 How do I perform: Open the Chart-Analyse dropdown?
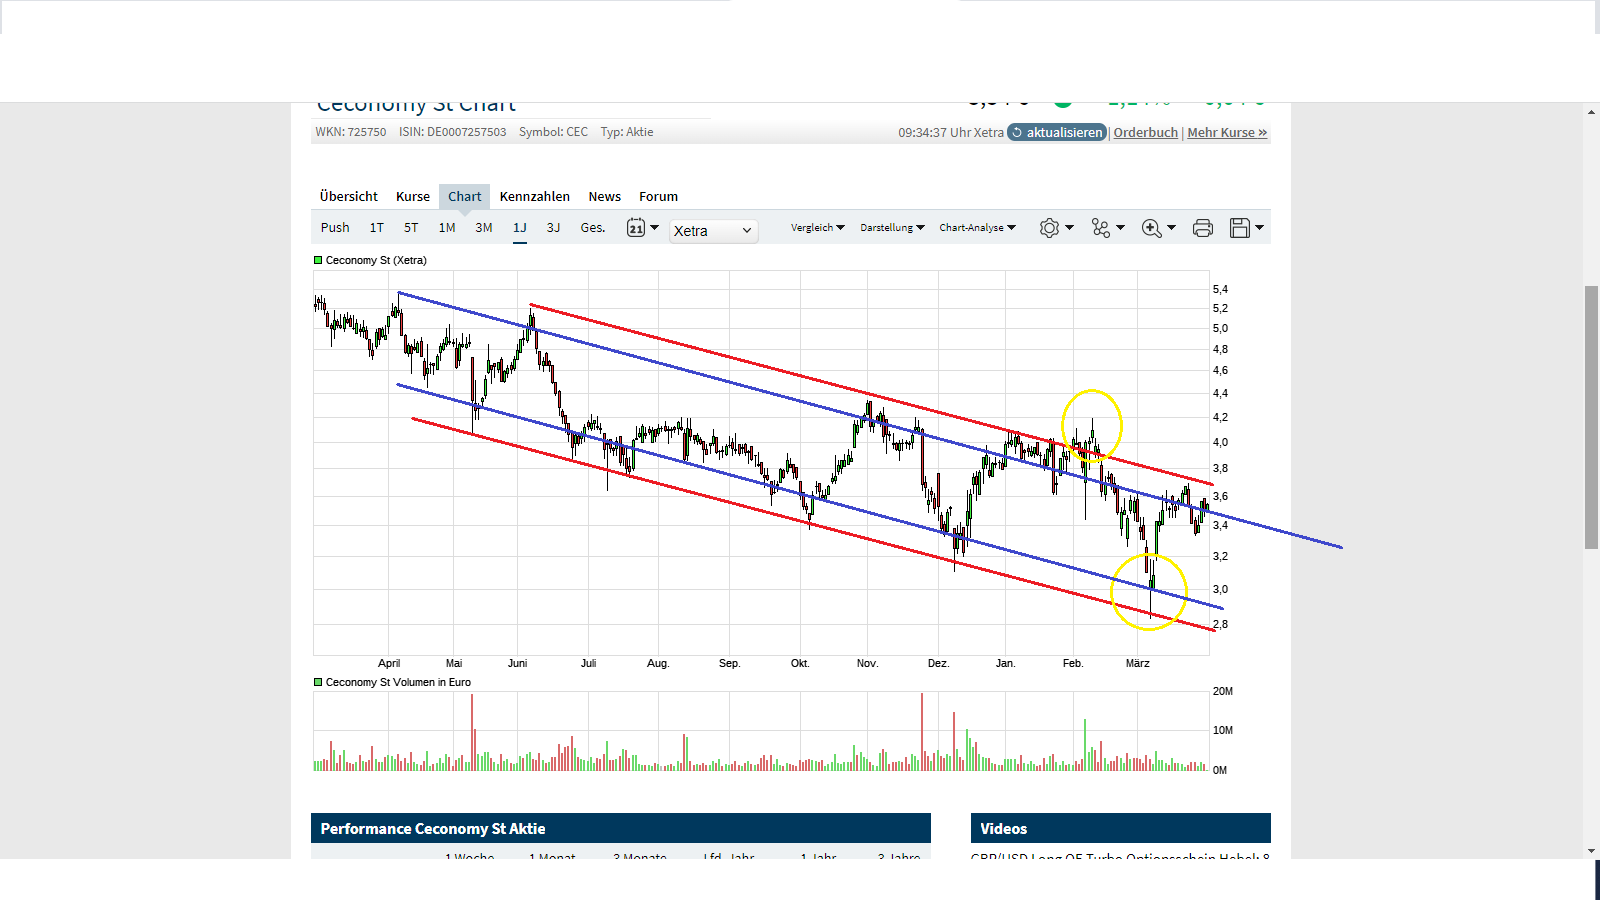click(975, 227)
